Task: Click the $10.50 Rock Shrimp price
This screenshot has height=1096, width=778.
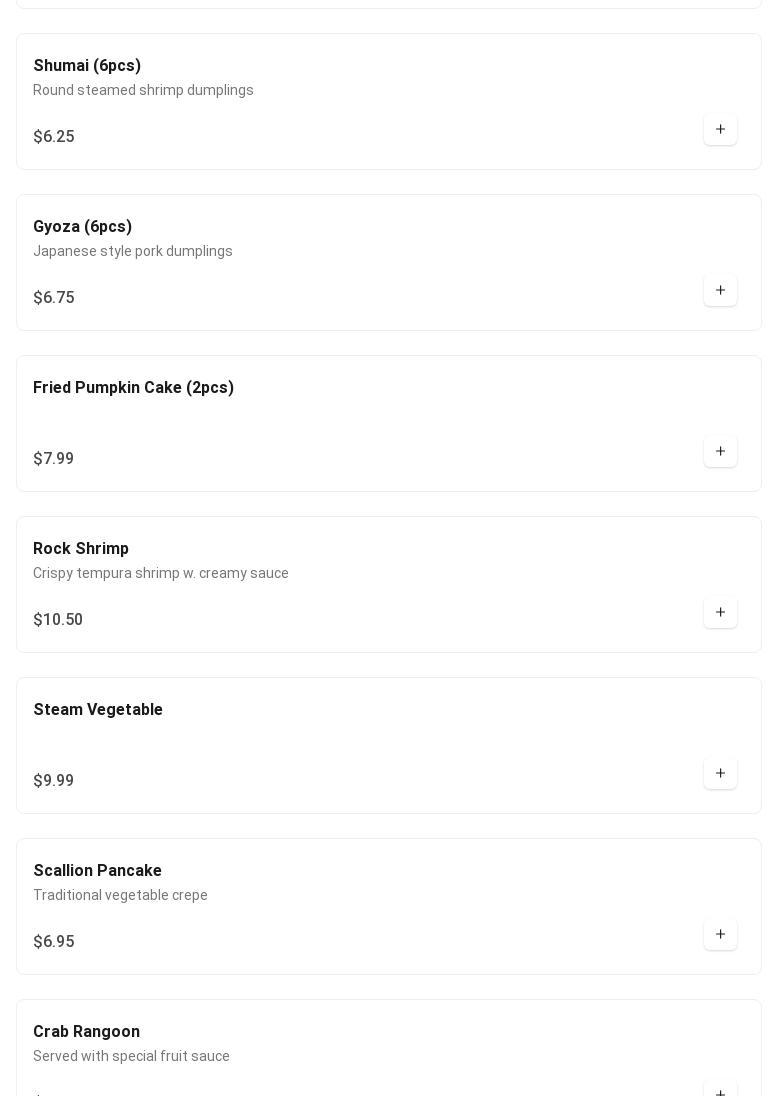Action: pos(58,619)
